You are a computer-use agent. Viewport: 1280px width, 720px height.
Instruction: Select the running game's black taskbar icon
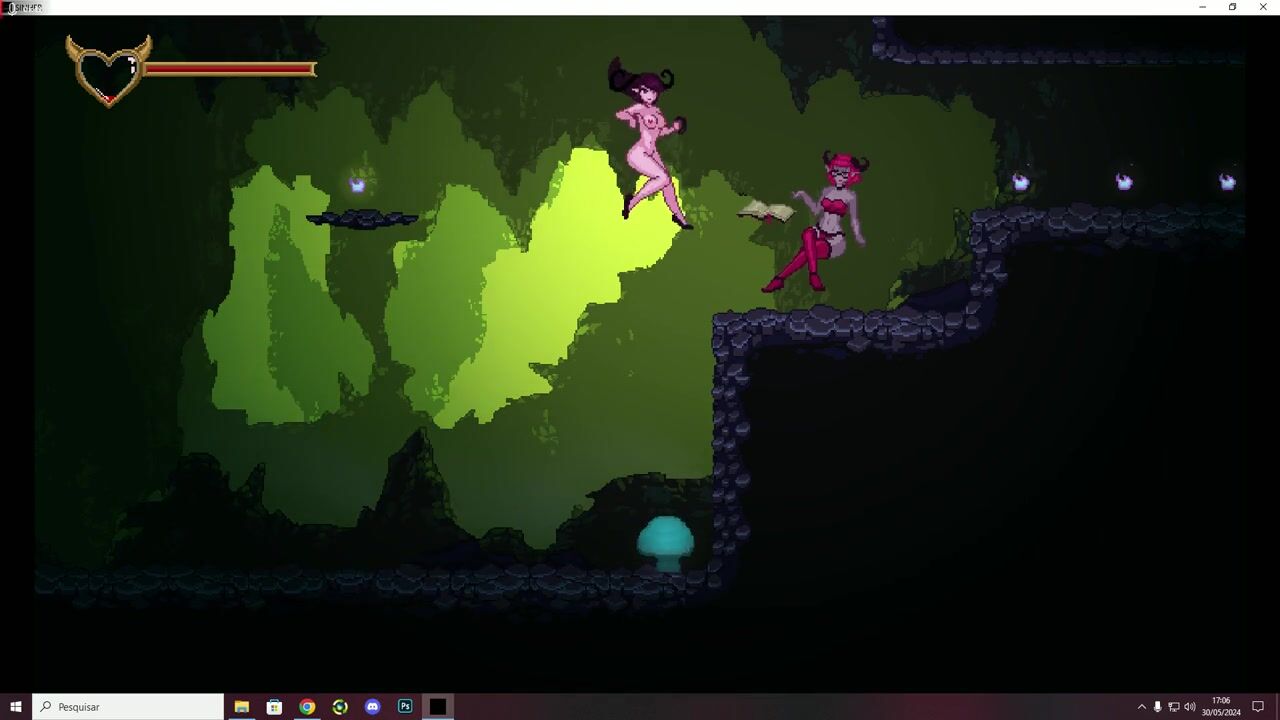pyautogui.click(x=438, y=706)
